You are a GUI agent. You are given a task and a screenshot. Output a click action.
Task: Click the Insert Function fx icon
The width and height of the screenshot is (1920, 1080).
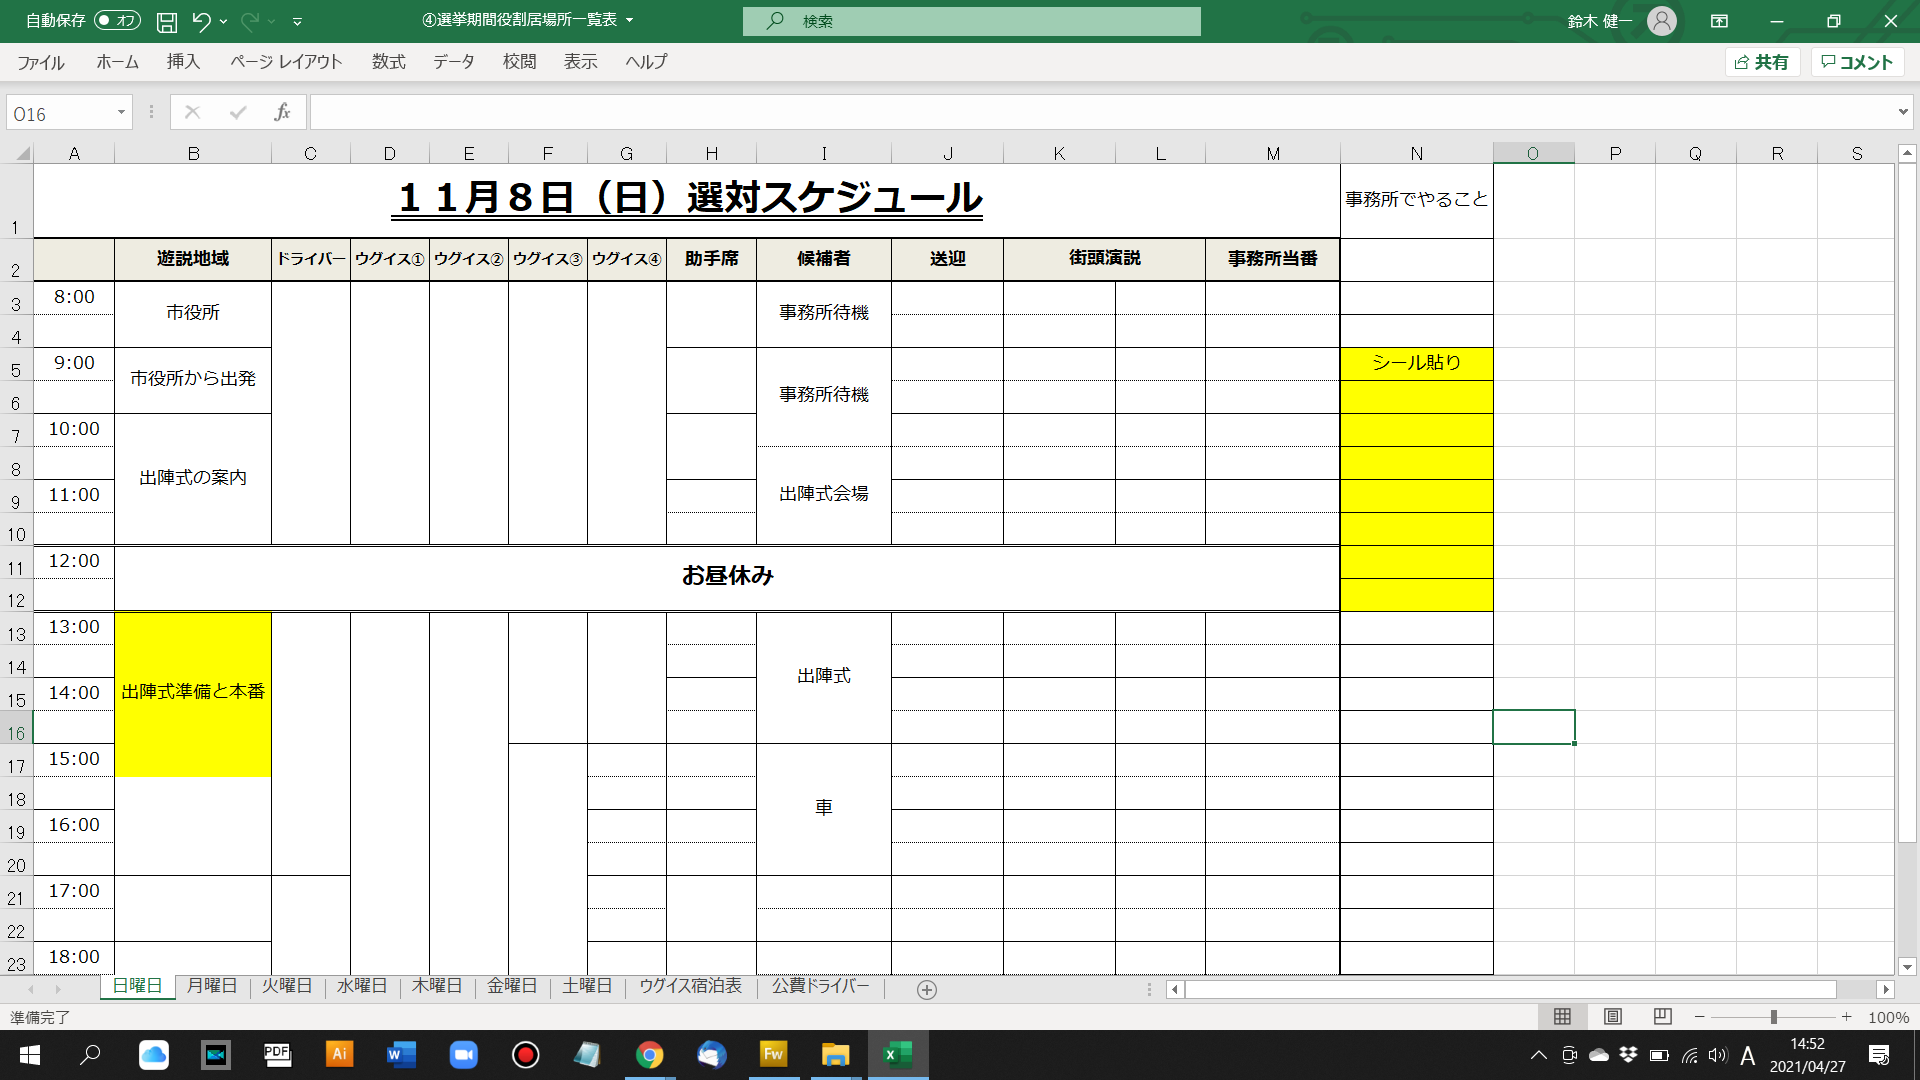coord(282,113)
